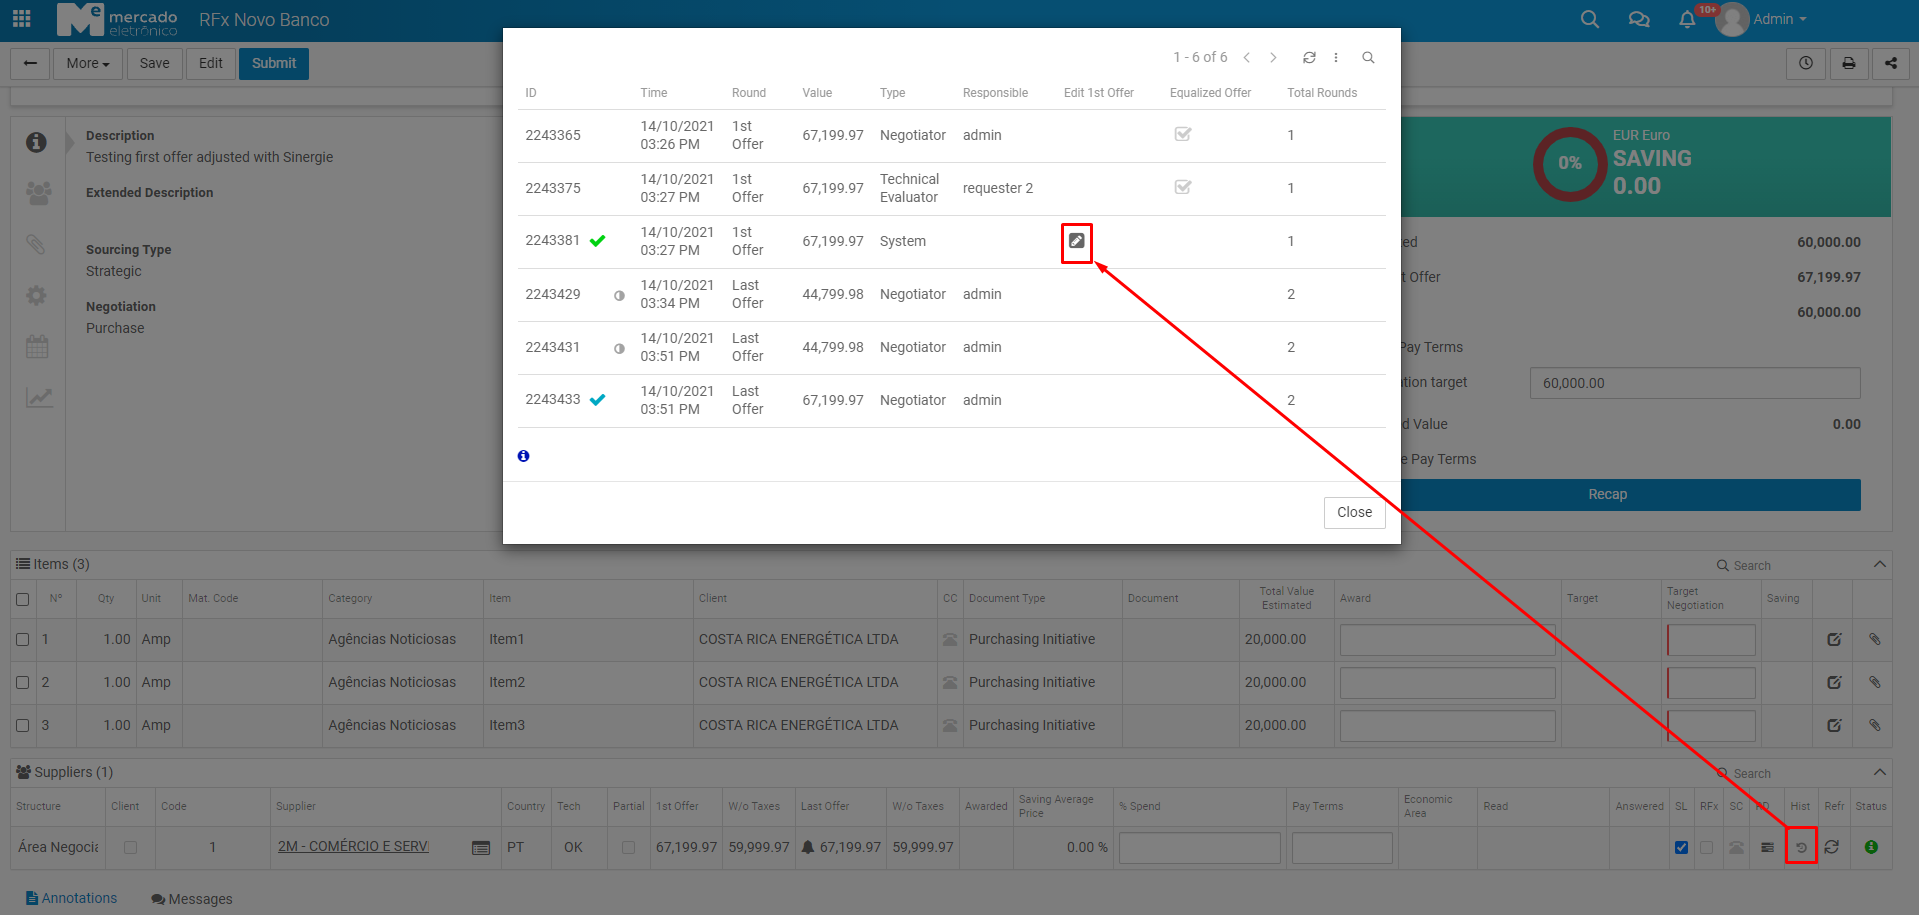Uncheck the SL checkbox for the supplier
The image size is (1919, 915).
(x=1681, y=847)
